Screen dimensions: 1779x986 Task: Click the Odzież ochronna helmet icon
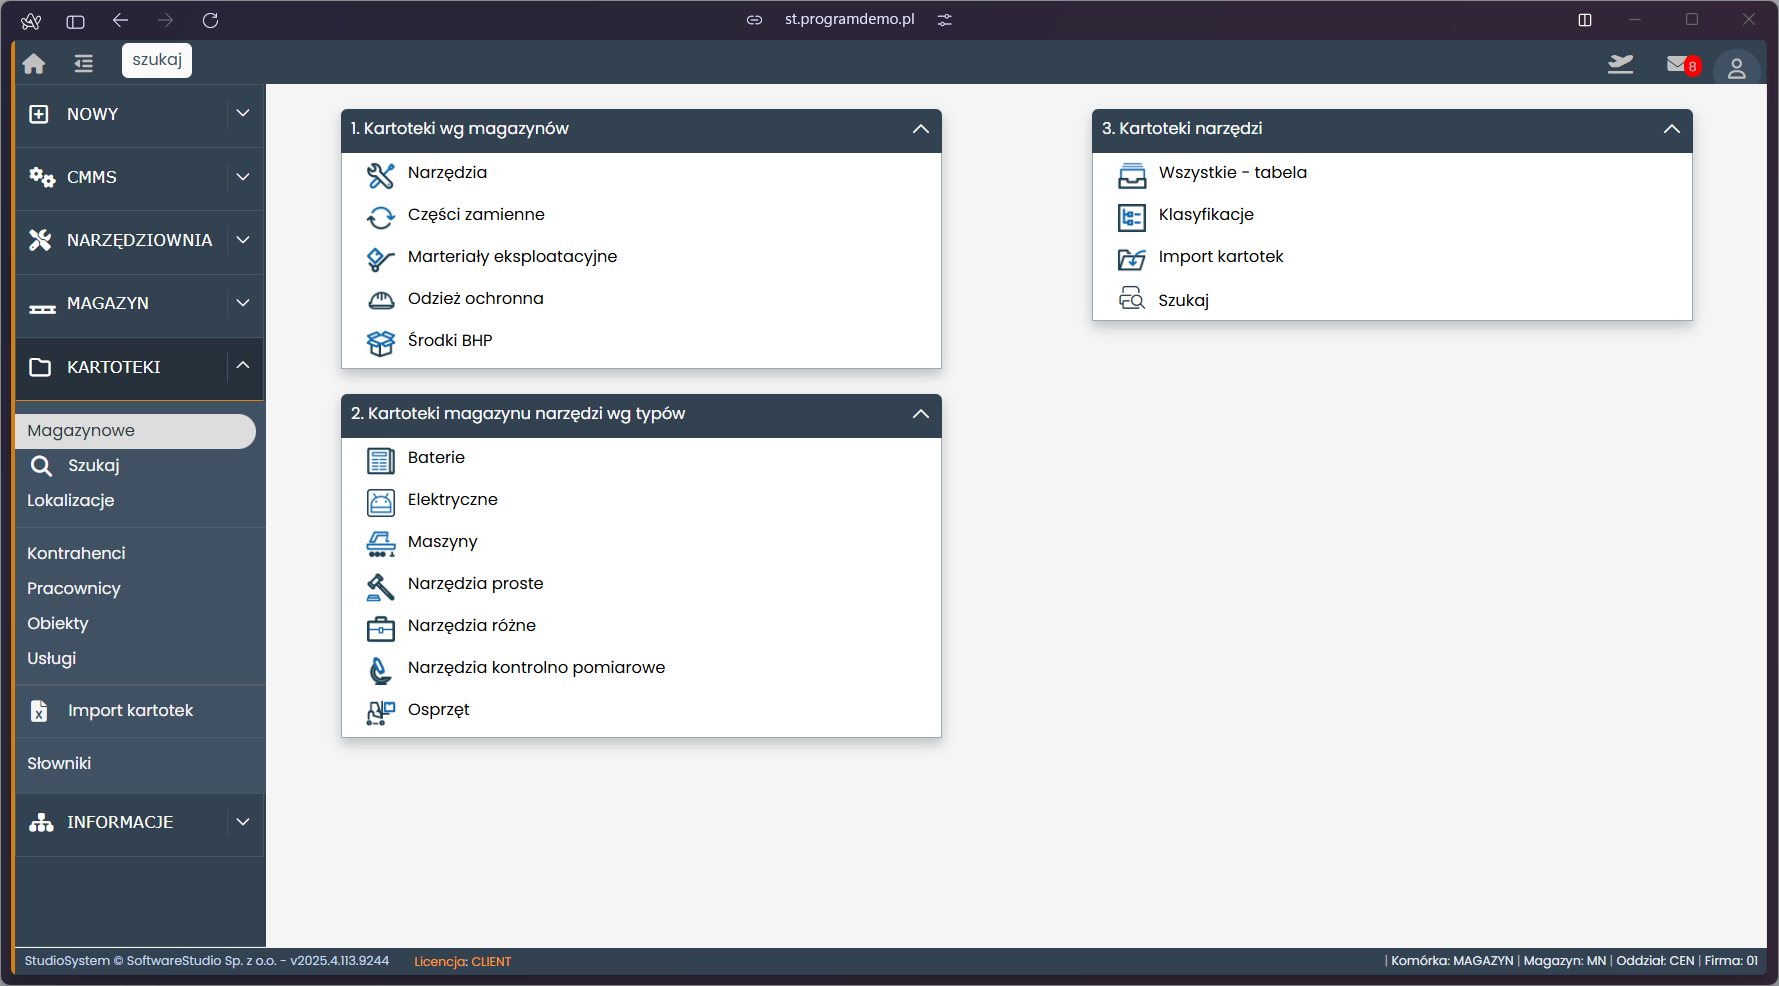click(x=380, y=300)
